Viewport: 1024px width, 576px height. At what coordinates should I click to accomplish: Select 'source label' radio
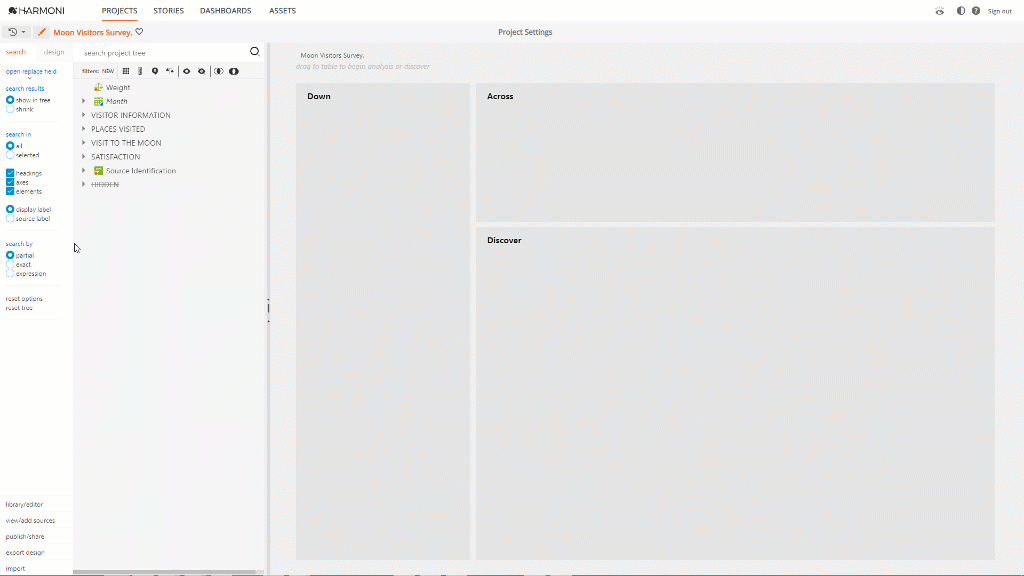coord(10,219)
